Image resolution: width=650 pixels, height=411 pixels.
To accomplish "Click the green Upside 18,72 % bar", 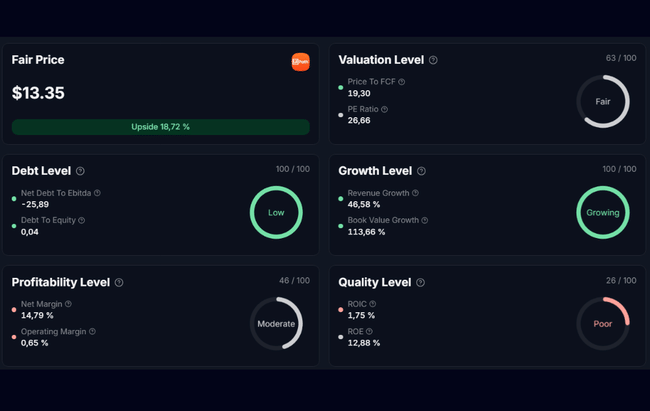I will (x=160, y=127).
